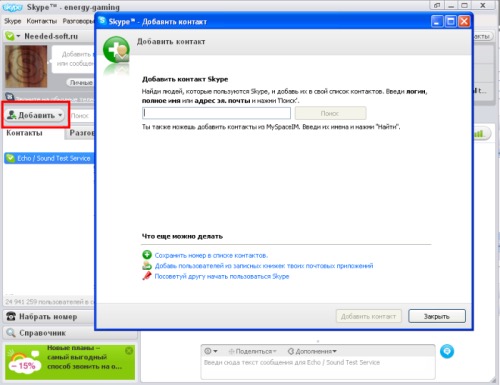Click the Личные button under the mood message

(x=81, y=82)
